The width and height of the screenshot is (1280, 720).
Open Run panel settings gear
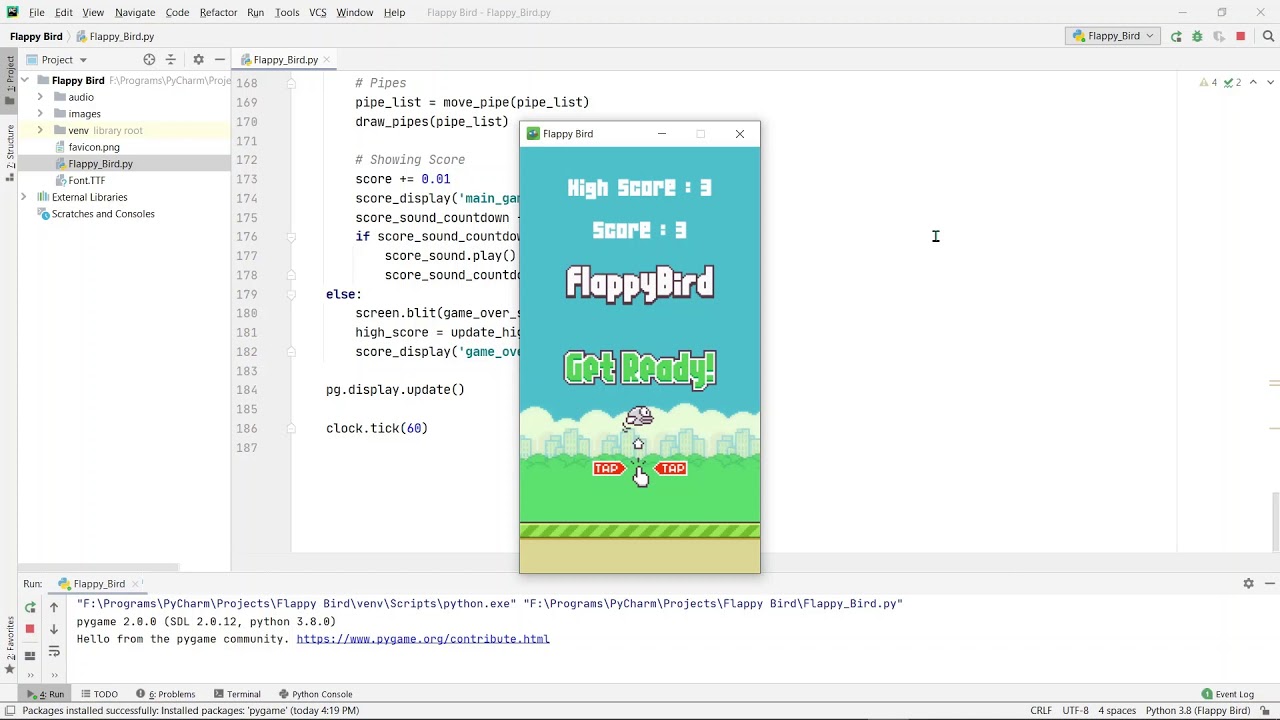(x=1248, y=583)
